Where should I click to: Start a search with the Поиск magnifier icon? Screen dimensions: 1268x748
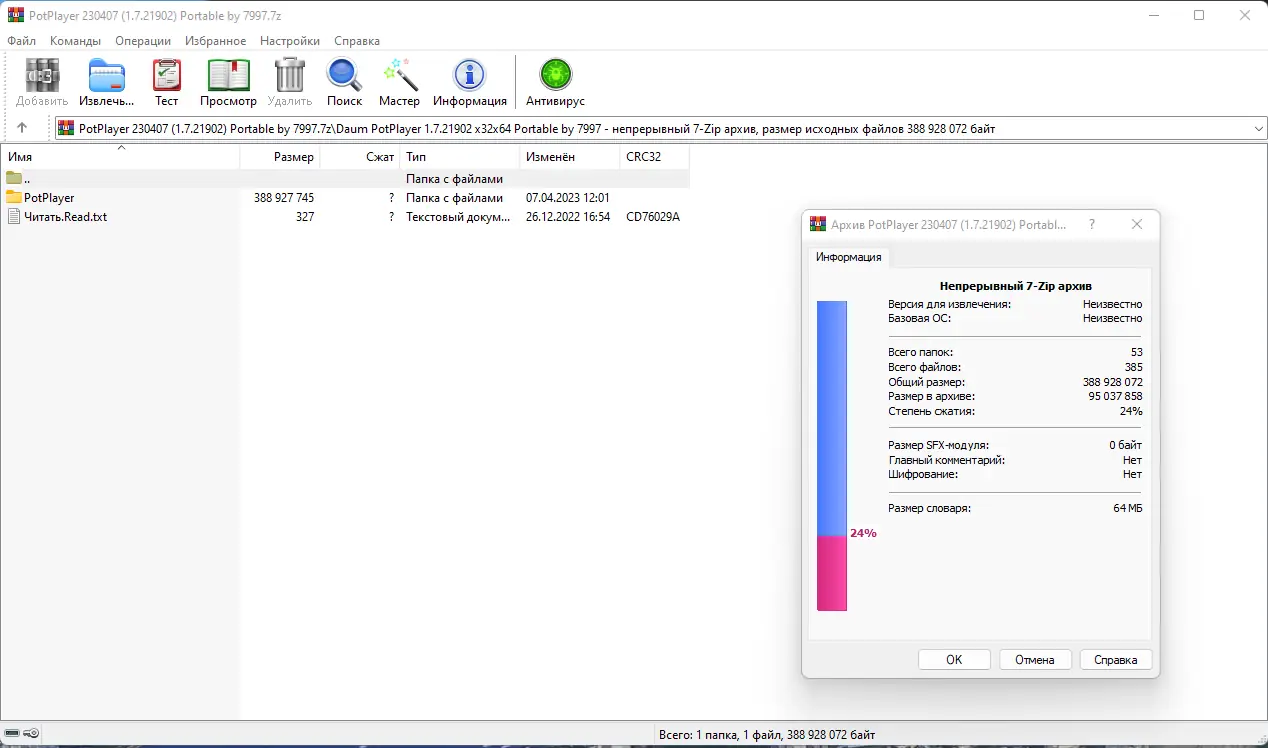click(344, 75)
